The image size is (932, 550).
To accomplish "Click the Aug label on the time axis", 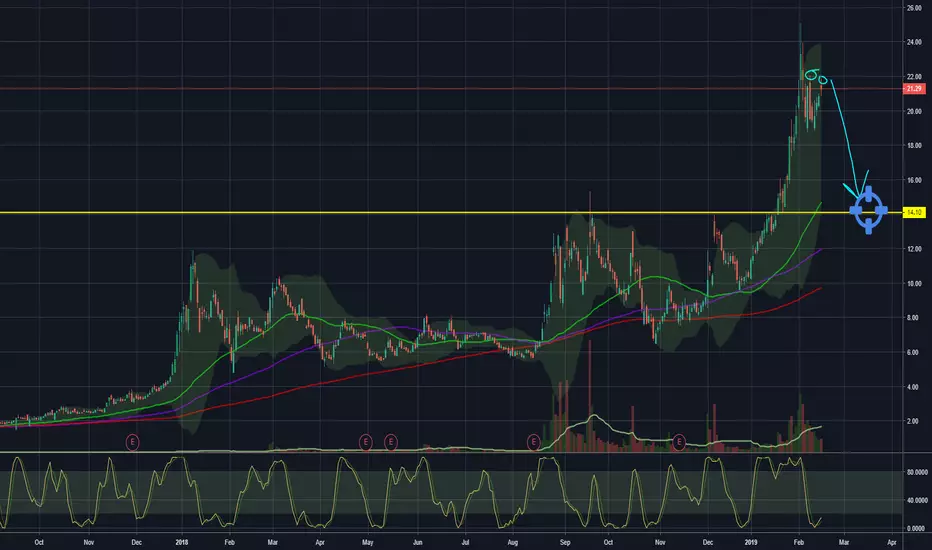I will tap(513, 542).
